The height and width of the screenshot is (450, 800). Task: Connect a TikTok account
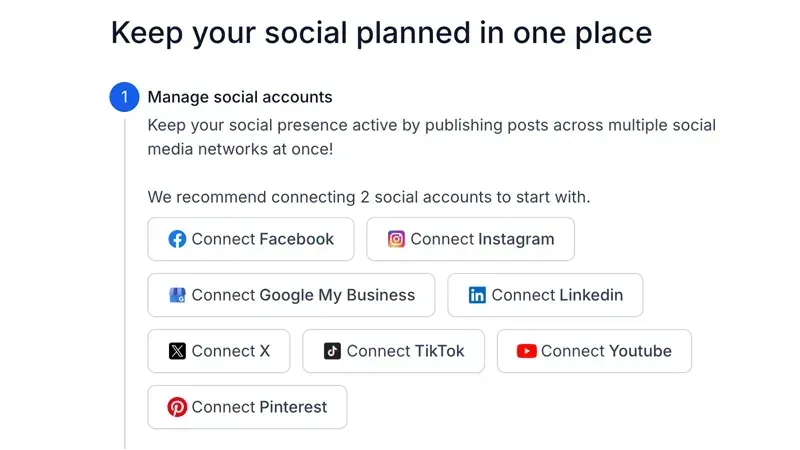coord(393,351)
